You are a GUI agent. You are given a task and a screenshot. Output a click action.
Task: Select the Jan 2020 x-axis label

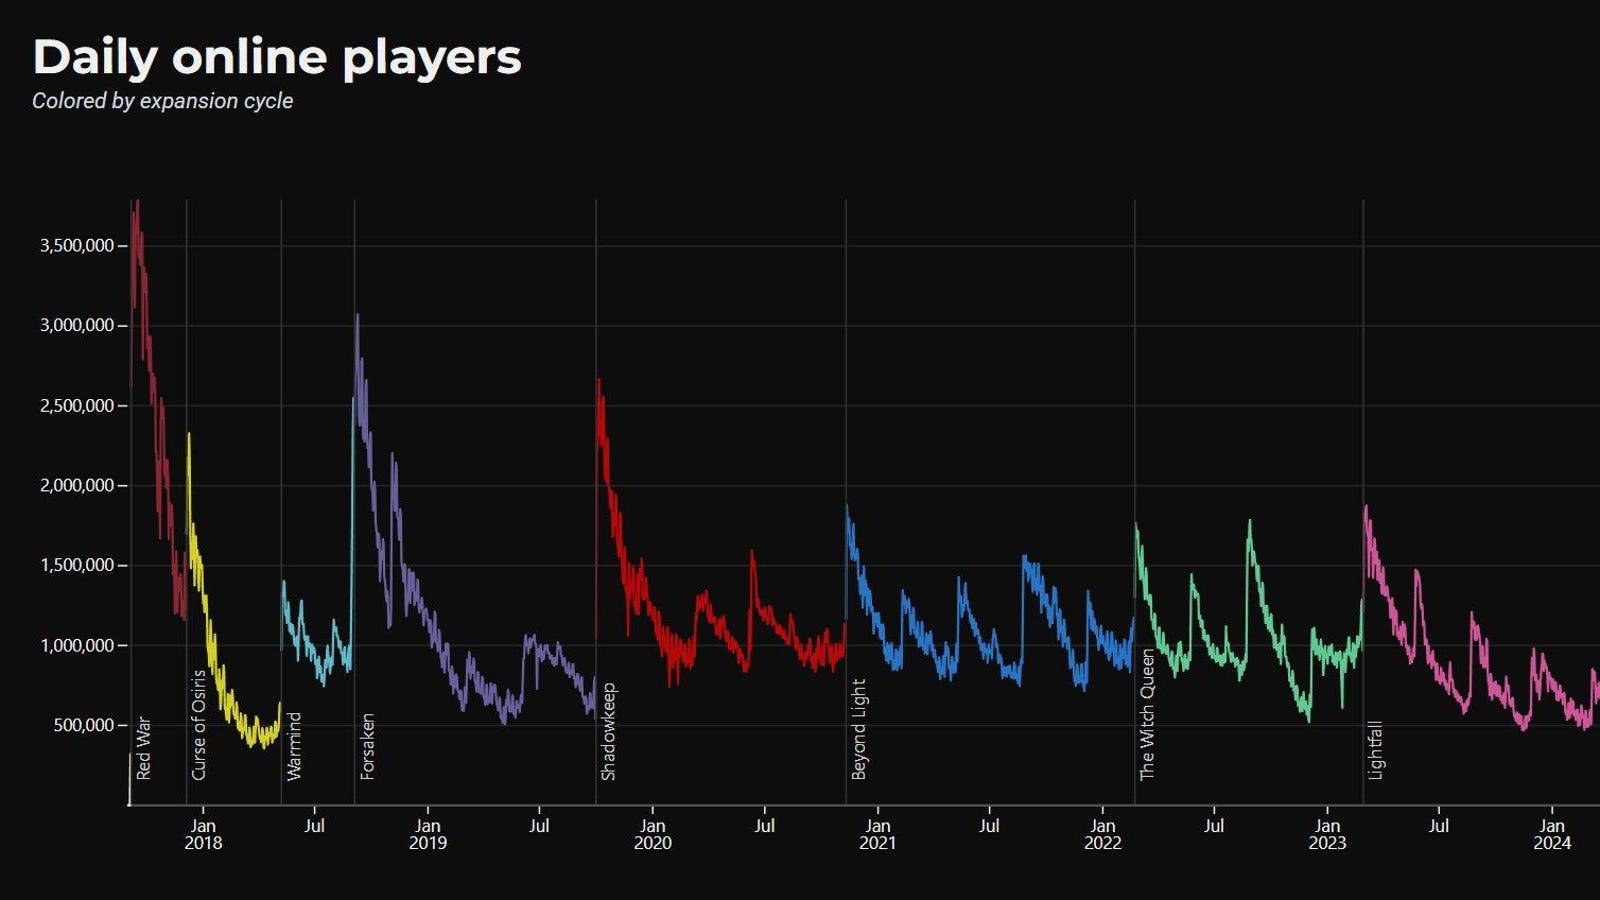[652, 834]
